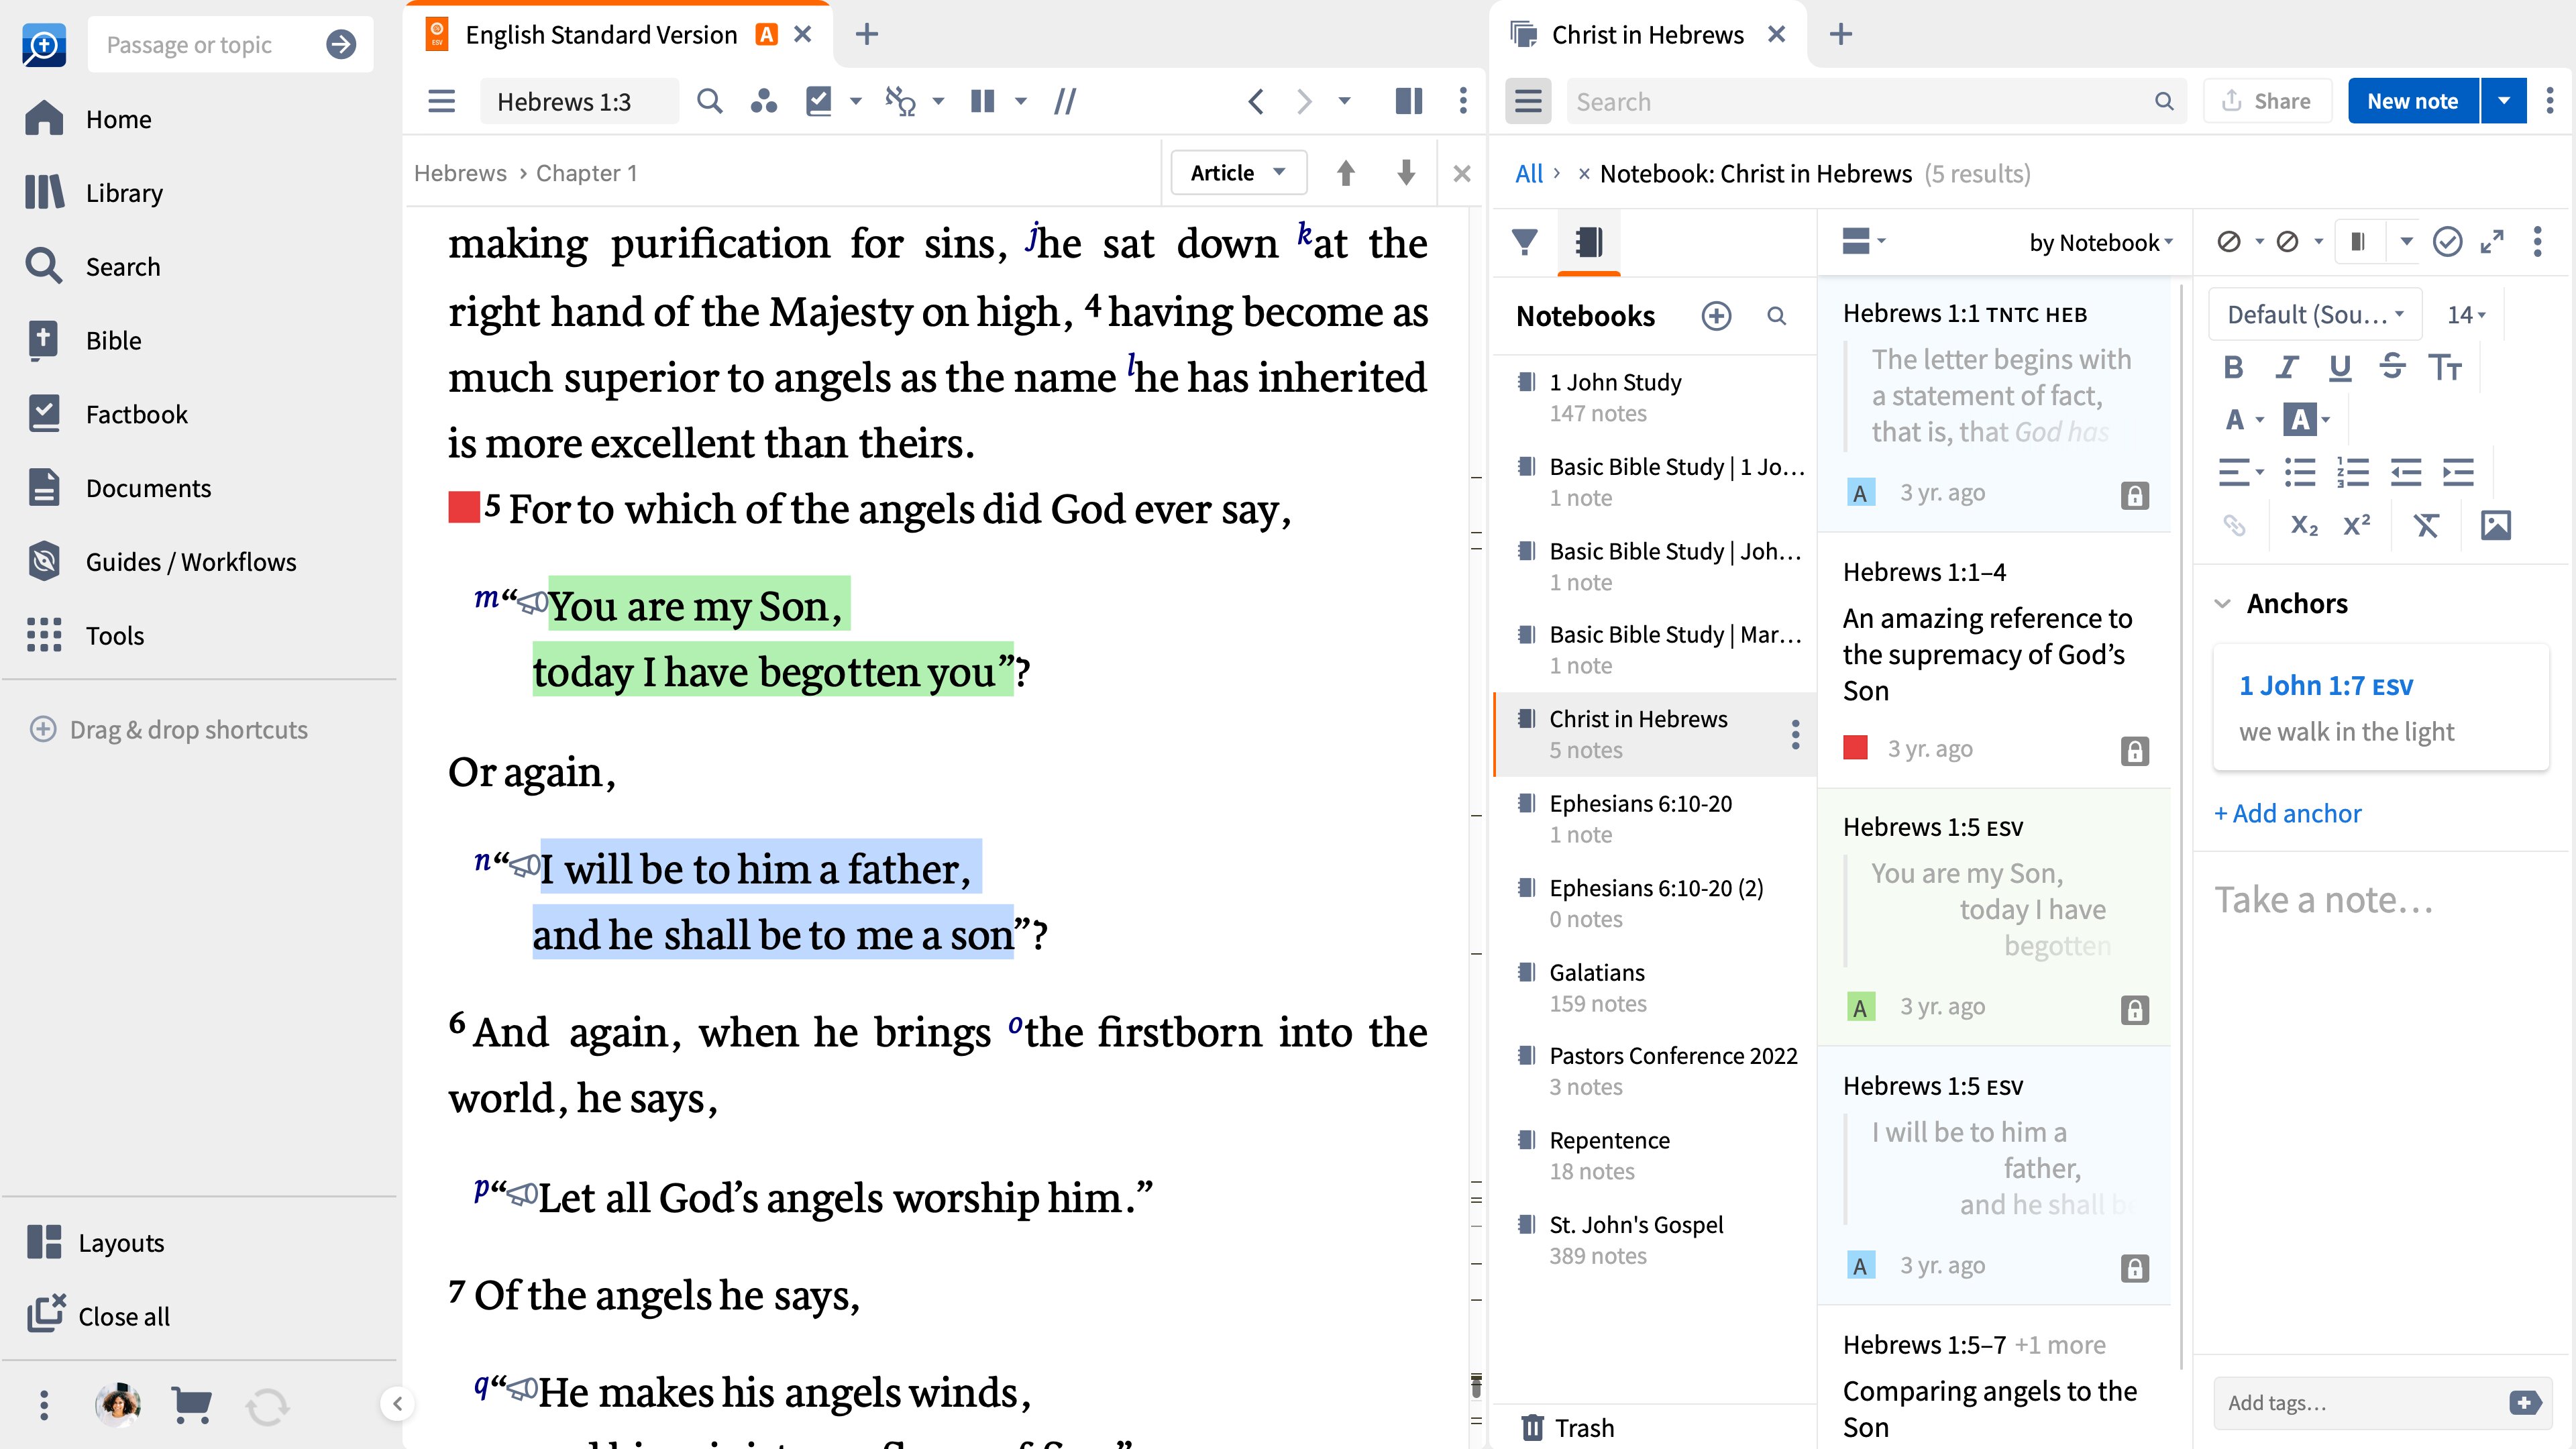Open the by Notebook sort dropdown
The image size is (2576, 1449).
[2100, 242]
